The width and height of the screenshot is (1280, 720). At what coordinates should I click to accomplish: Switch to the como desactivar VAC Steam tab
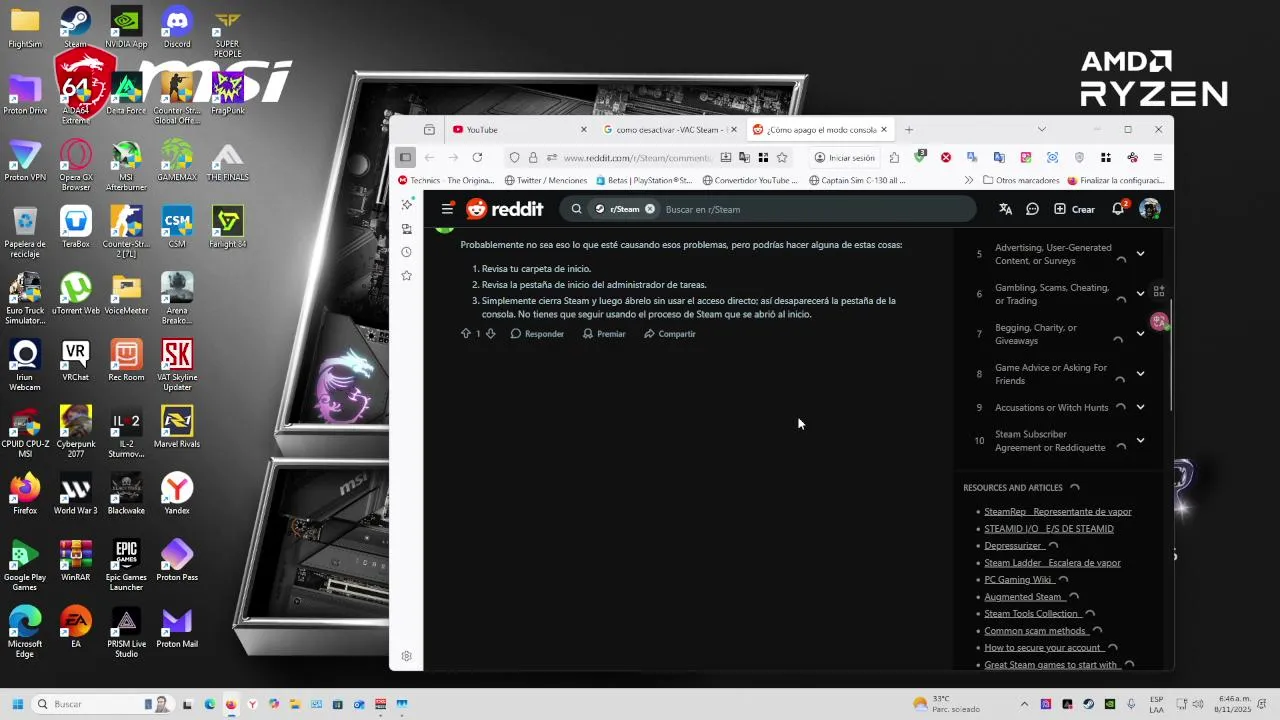pyautogui.click(x=668, y=129)
